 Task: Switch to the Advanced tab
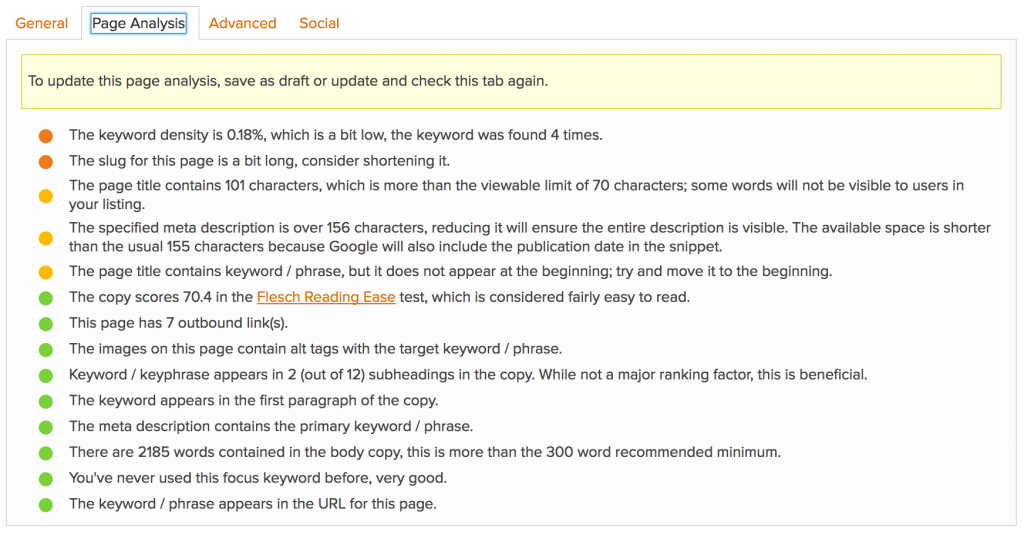point(242,24)
